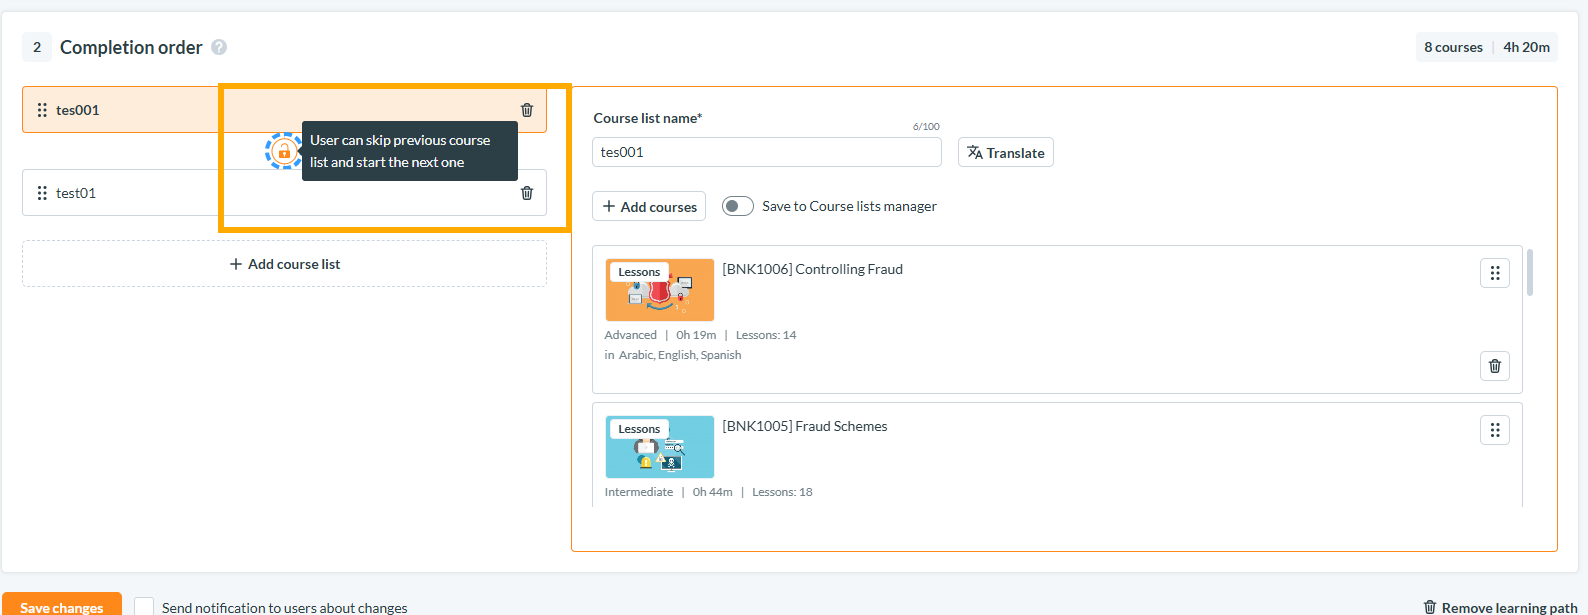
Task: Open the Completion order help icon
Action: (219, 47)
